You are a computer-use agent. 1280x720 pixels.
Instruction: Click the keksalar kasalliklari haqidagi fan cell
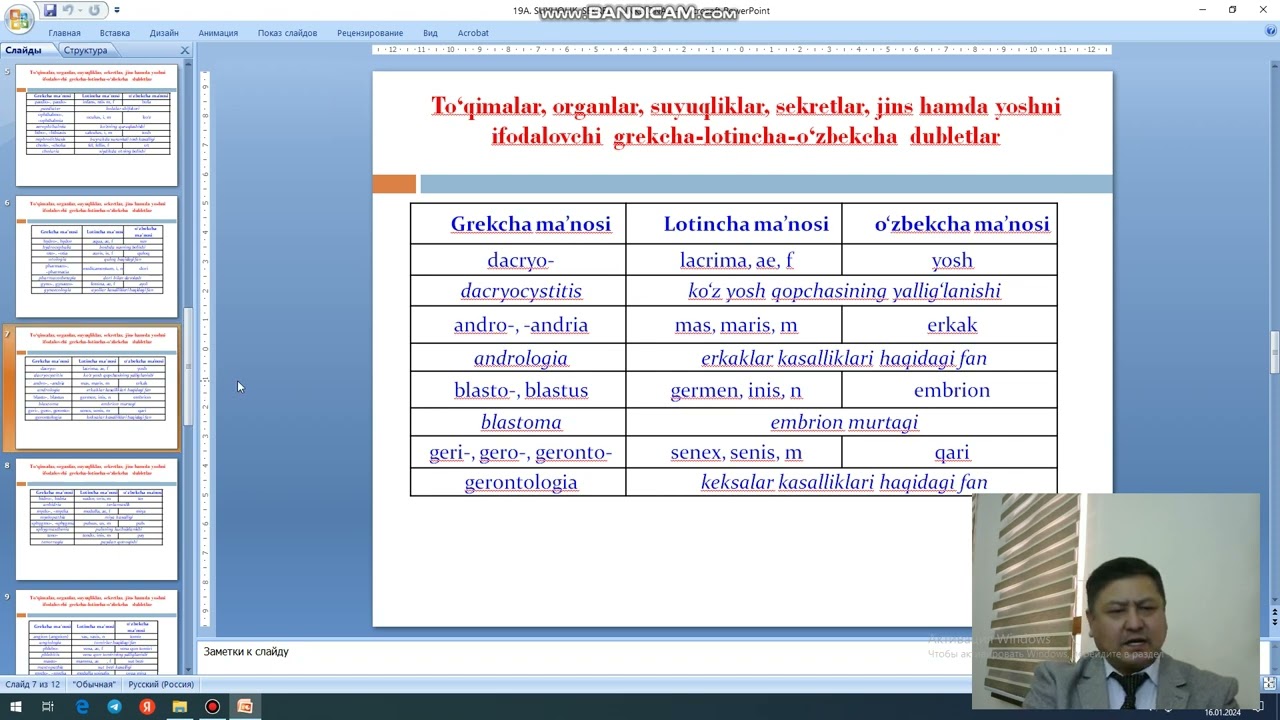(842, 482)
